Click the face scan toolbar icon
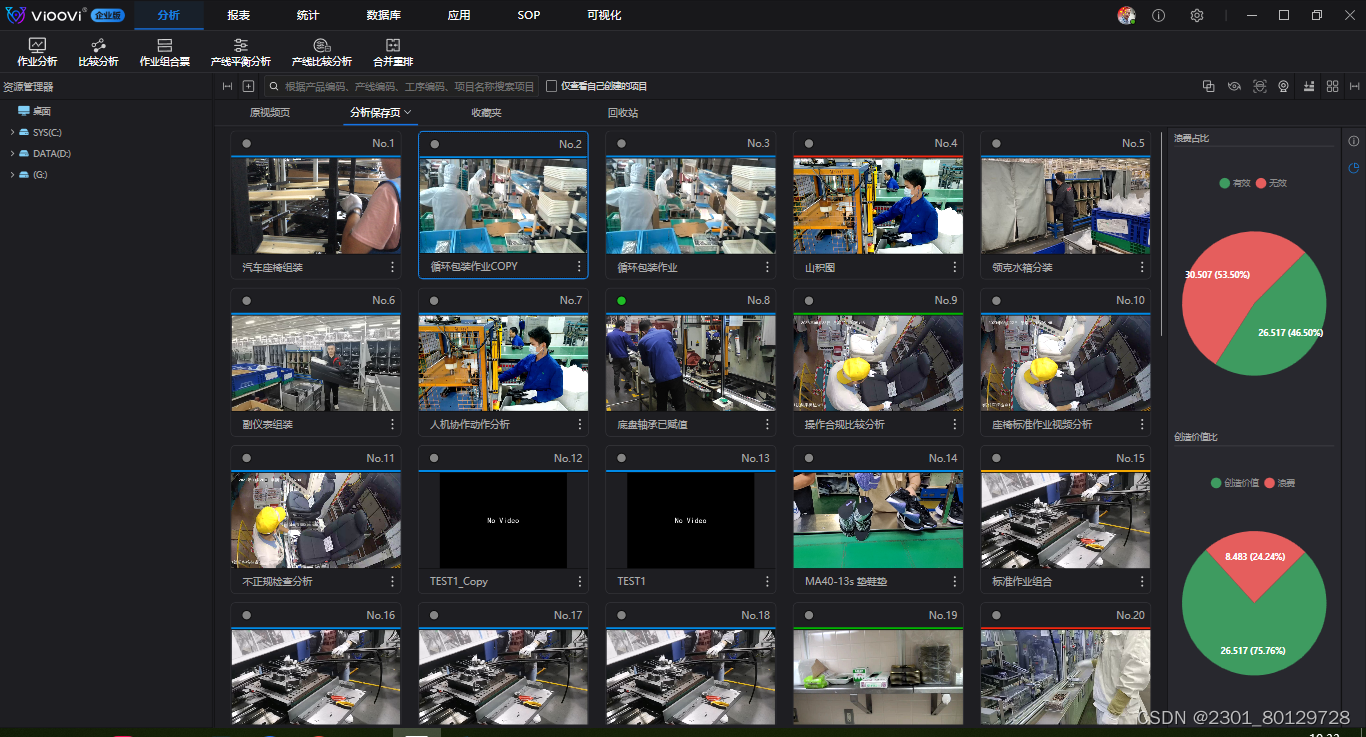Screen dimensions: 1366x737 pos(1259,86)
